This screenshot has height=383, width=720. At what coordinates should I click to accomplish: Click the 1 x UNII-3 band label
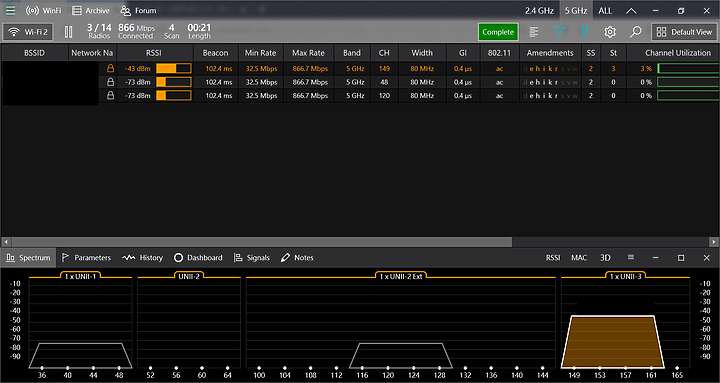625,276
